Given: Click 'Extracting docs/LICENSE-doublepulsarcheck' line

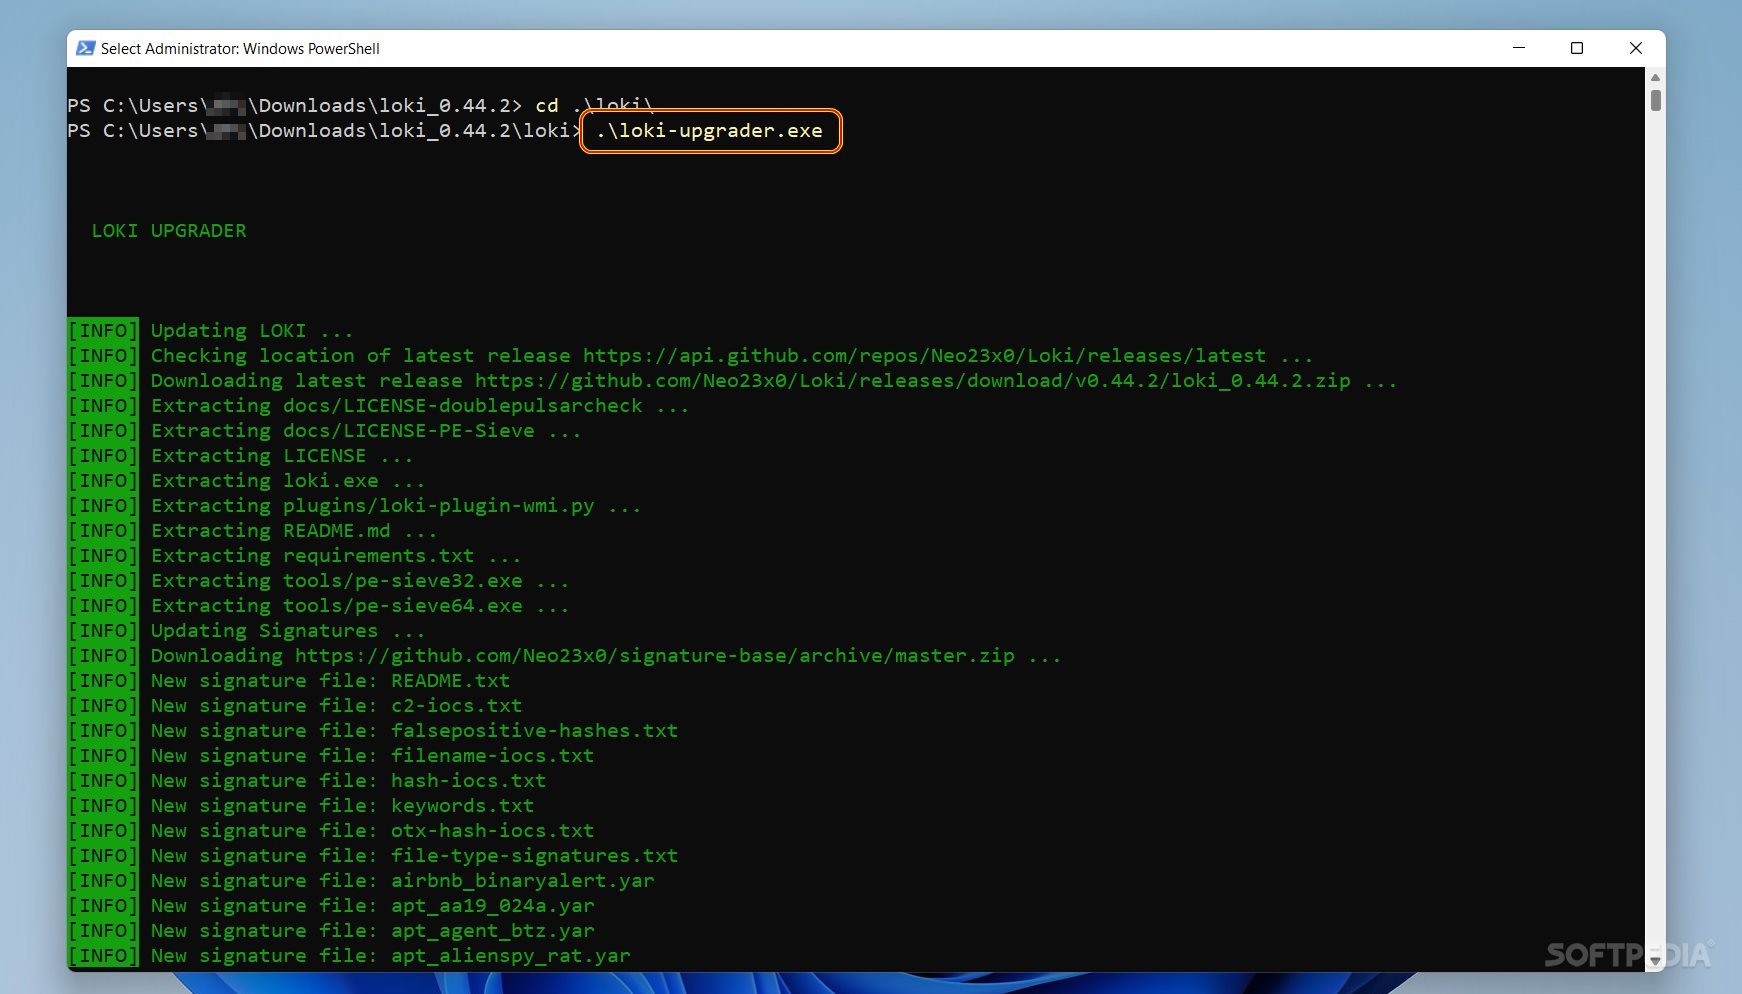Looking at the screenshot, I should pos(420,406).
